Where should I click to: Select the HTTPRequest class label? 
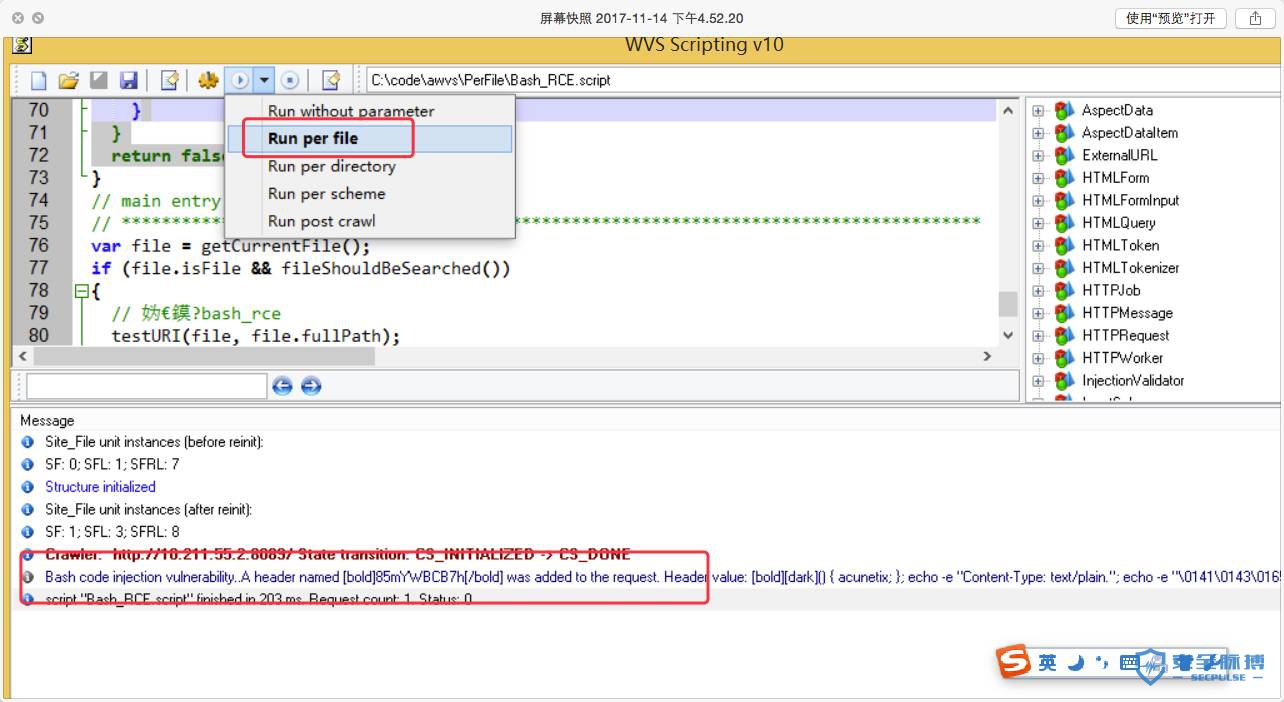[1126, 335]
